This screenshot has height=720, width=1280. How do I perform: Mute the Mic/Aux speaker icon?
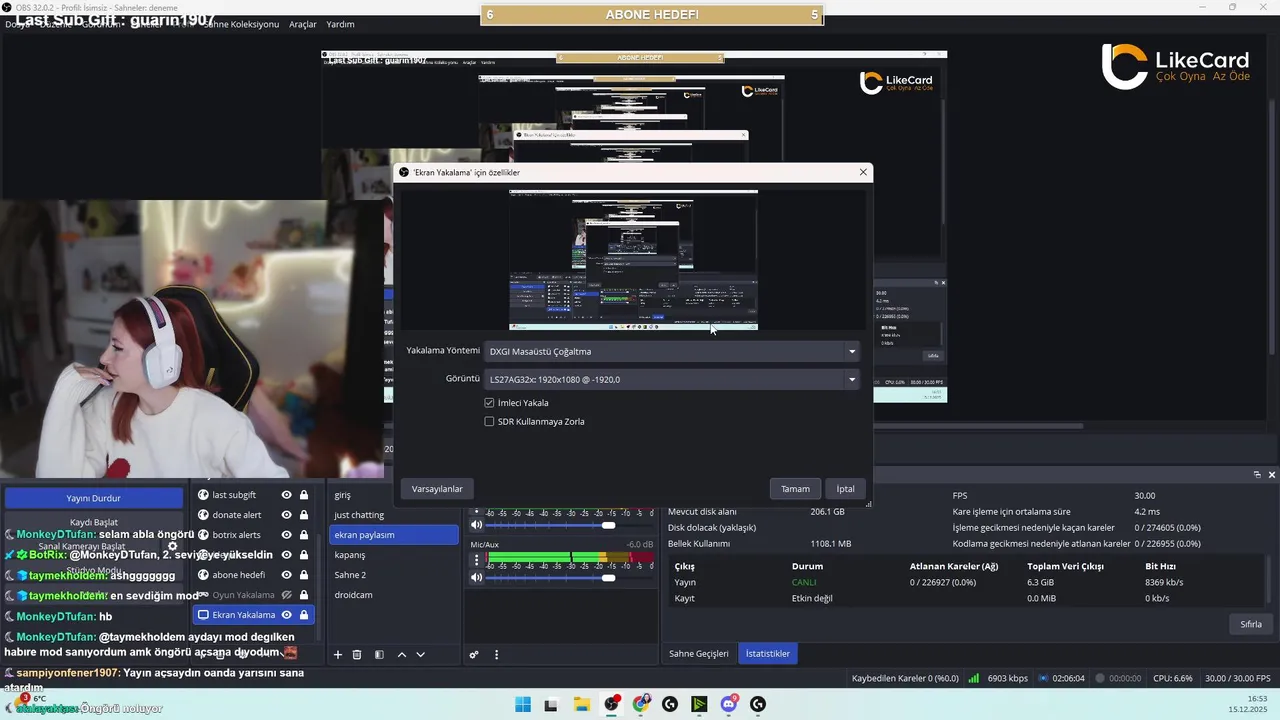(x=477, y=577)
